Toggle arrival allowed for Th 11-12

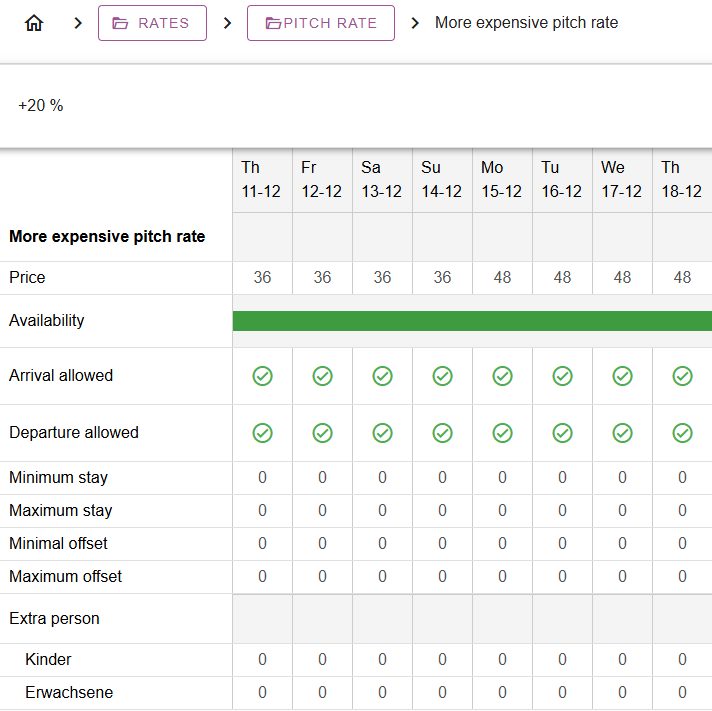262,376
